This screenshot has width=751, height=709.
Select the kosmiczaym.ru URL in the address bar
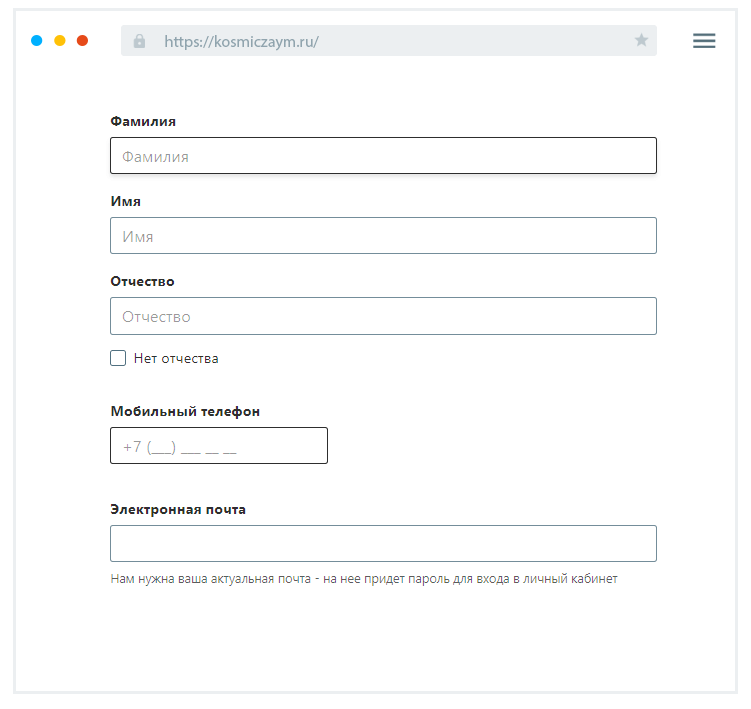tap(241, 42)
